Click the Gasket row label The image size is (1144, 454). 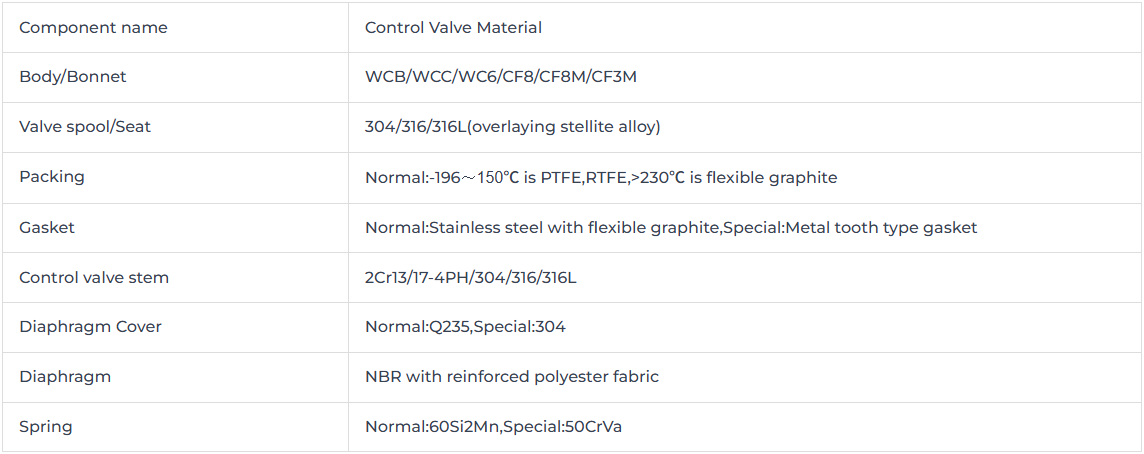coord(47,227)
